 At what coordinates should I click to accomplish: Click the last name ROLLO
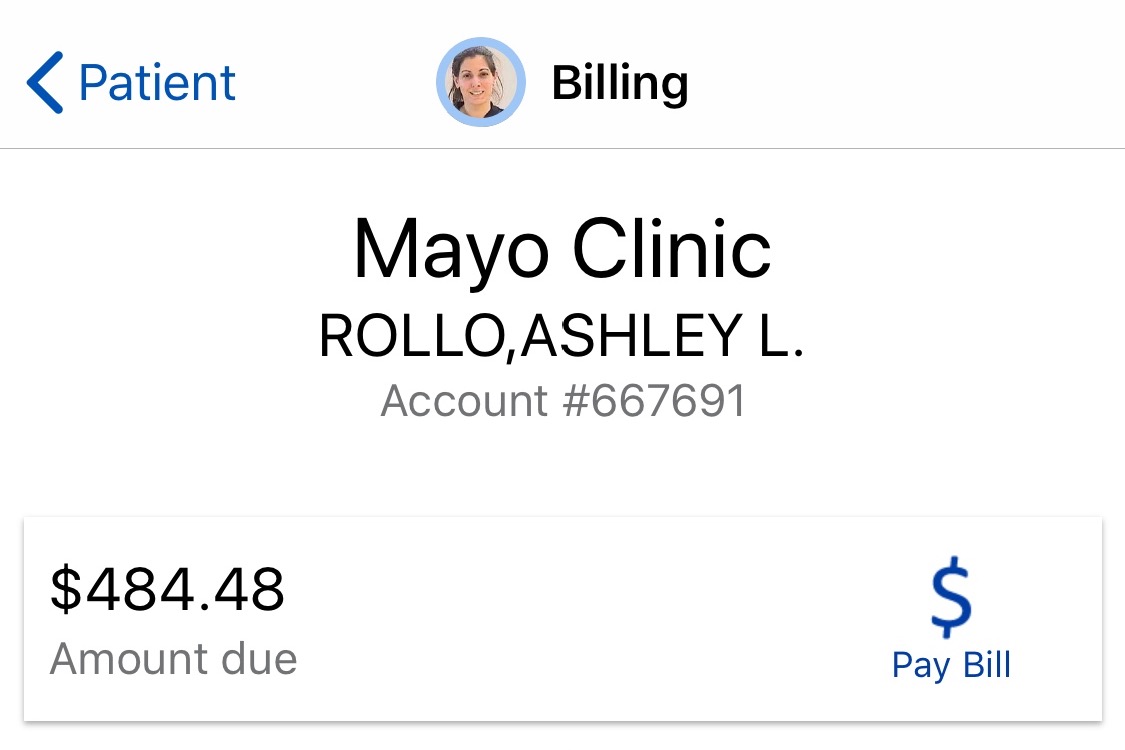tap(412, 336)
